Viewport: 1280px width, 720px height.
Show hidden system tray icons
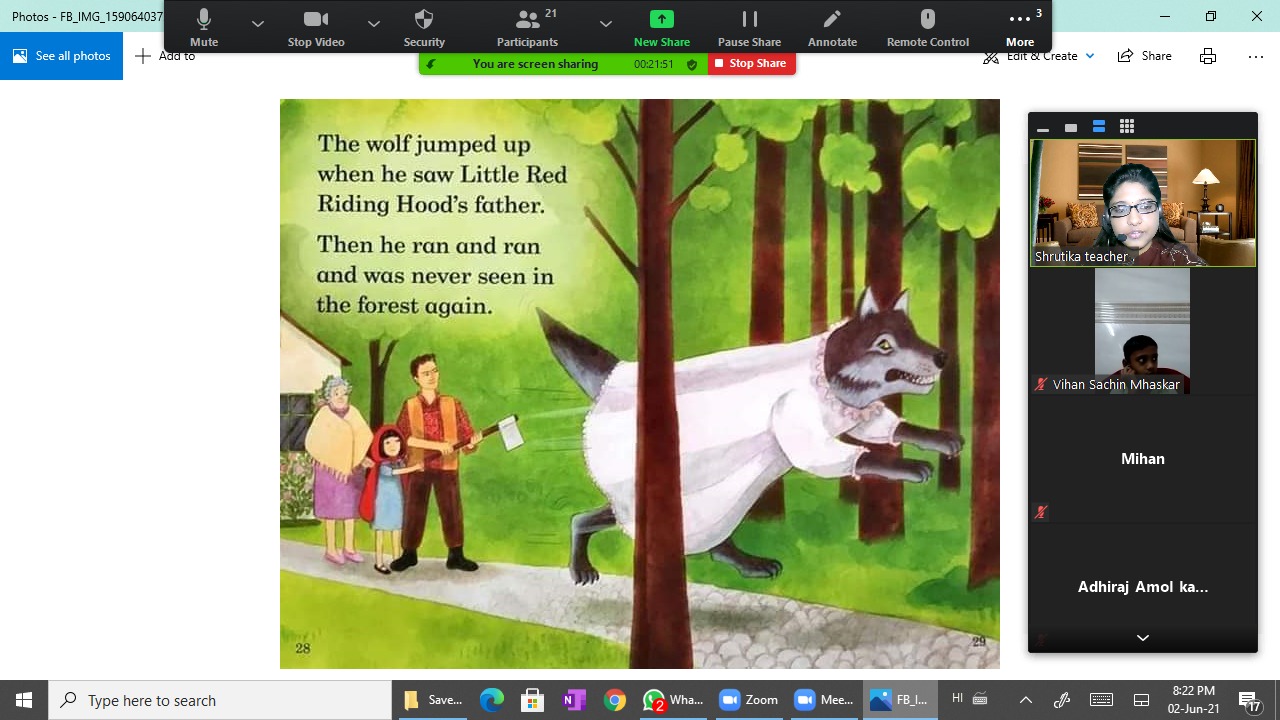click(1025, 700)
